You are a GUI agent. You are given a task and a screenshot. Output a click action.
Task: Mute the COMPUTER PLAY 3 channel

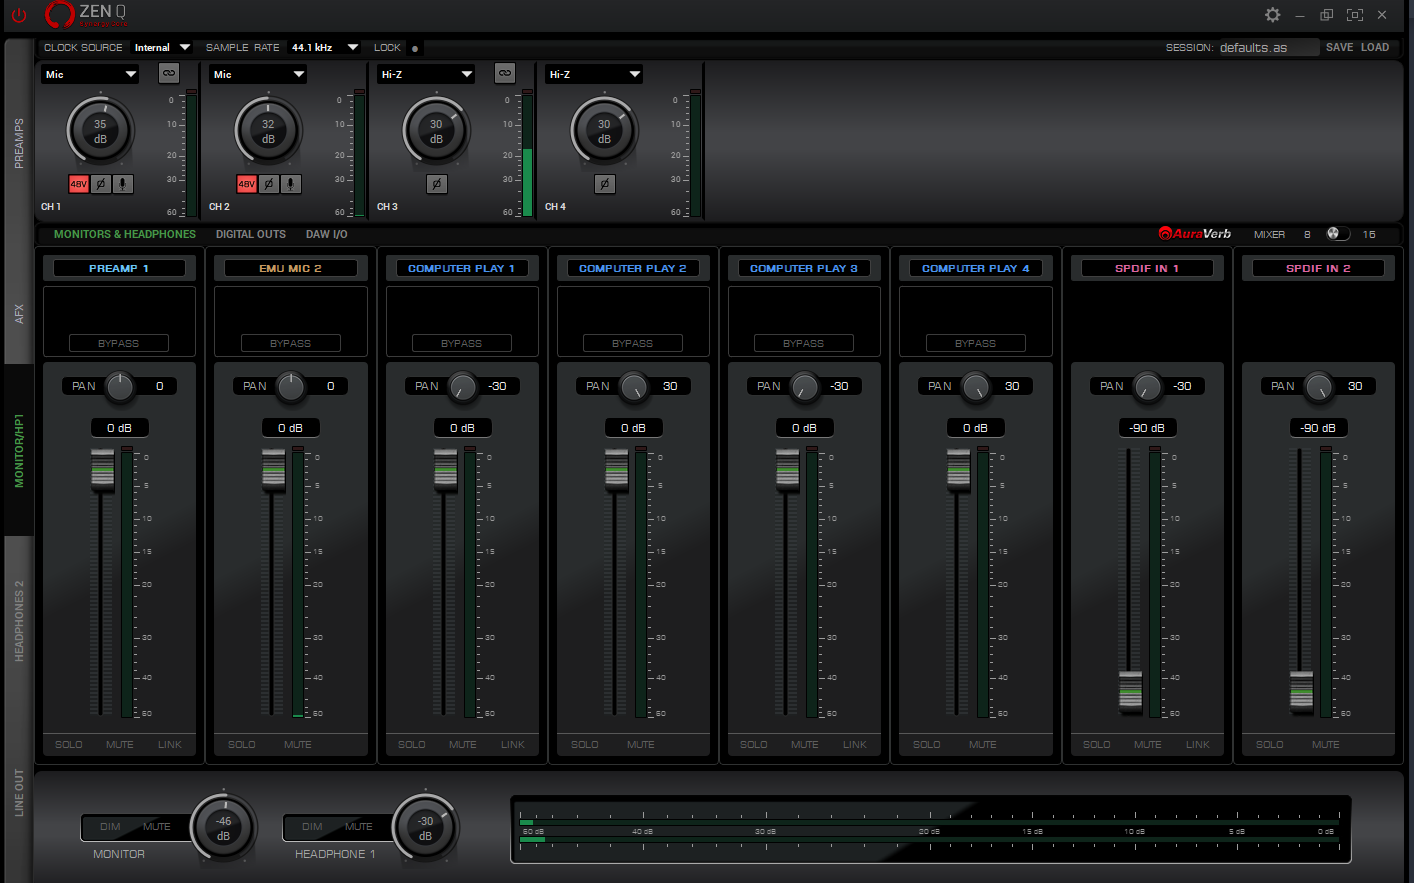click(x=805, y=745)
